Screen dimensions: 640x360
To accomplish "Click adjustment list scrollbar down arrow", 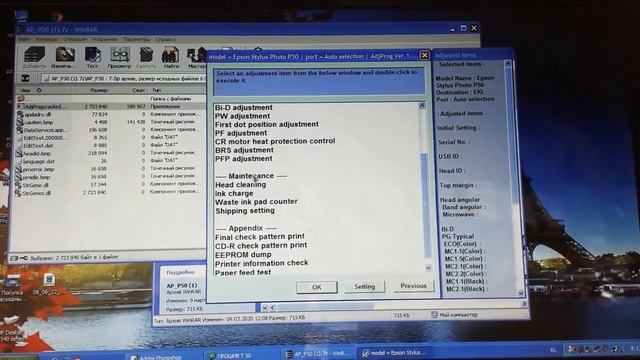I will 428,268.
